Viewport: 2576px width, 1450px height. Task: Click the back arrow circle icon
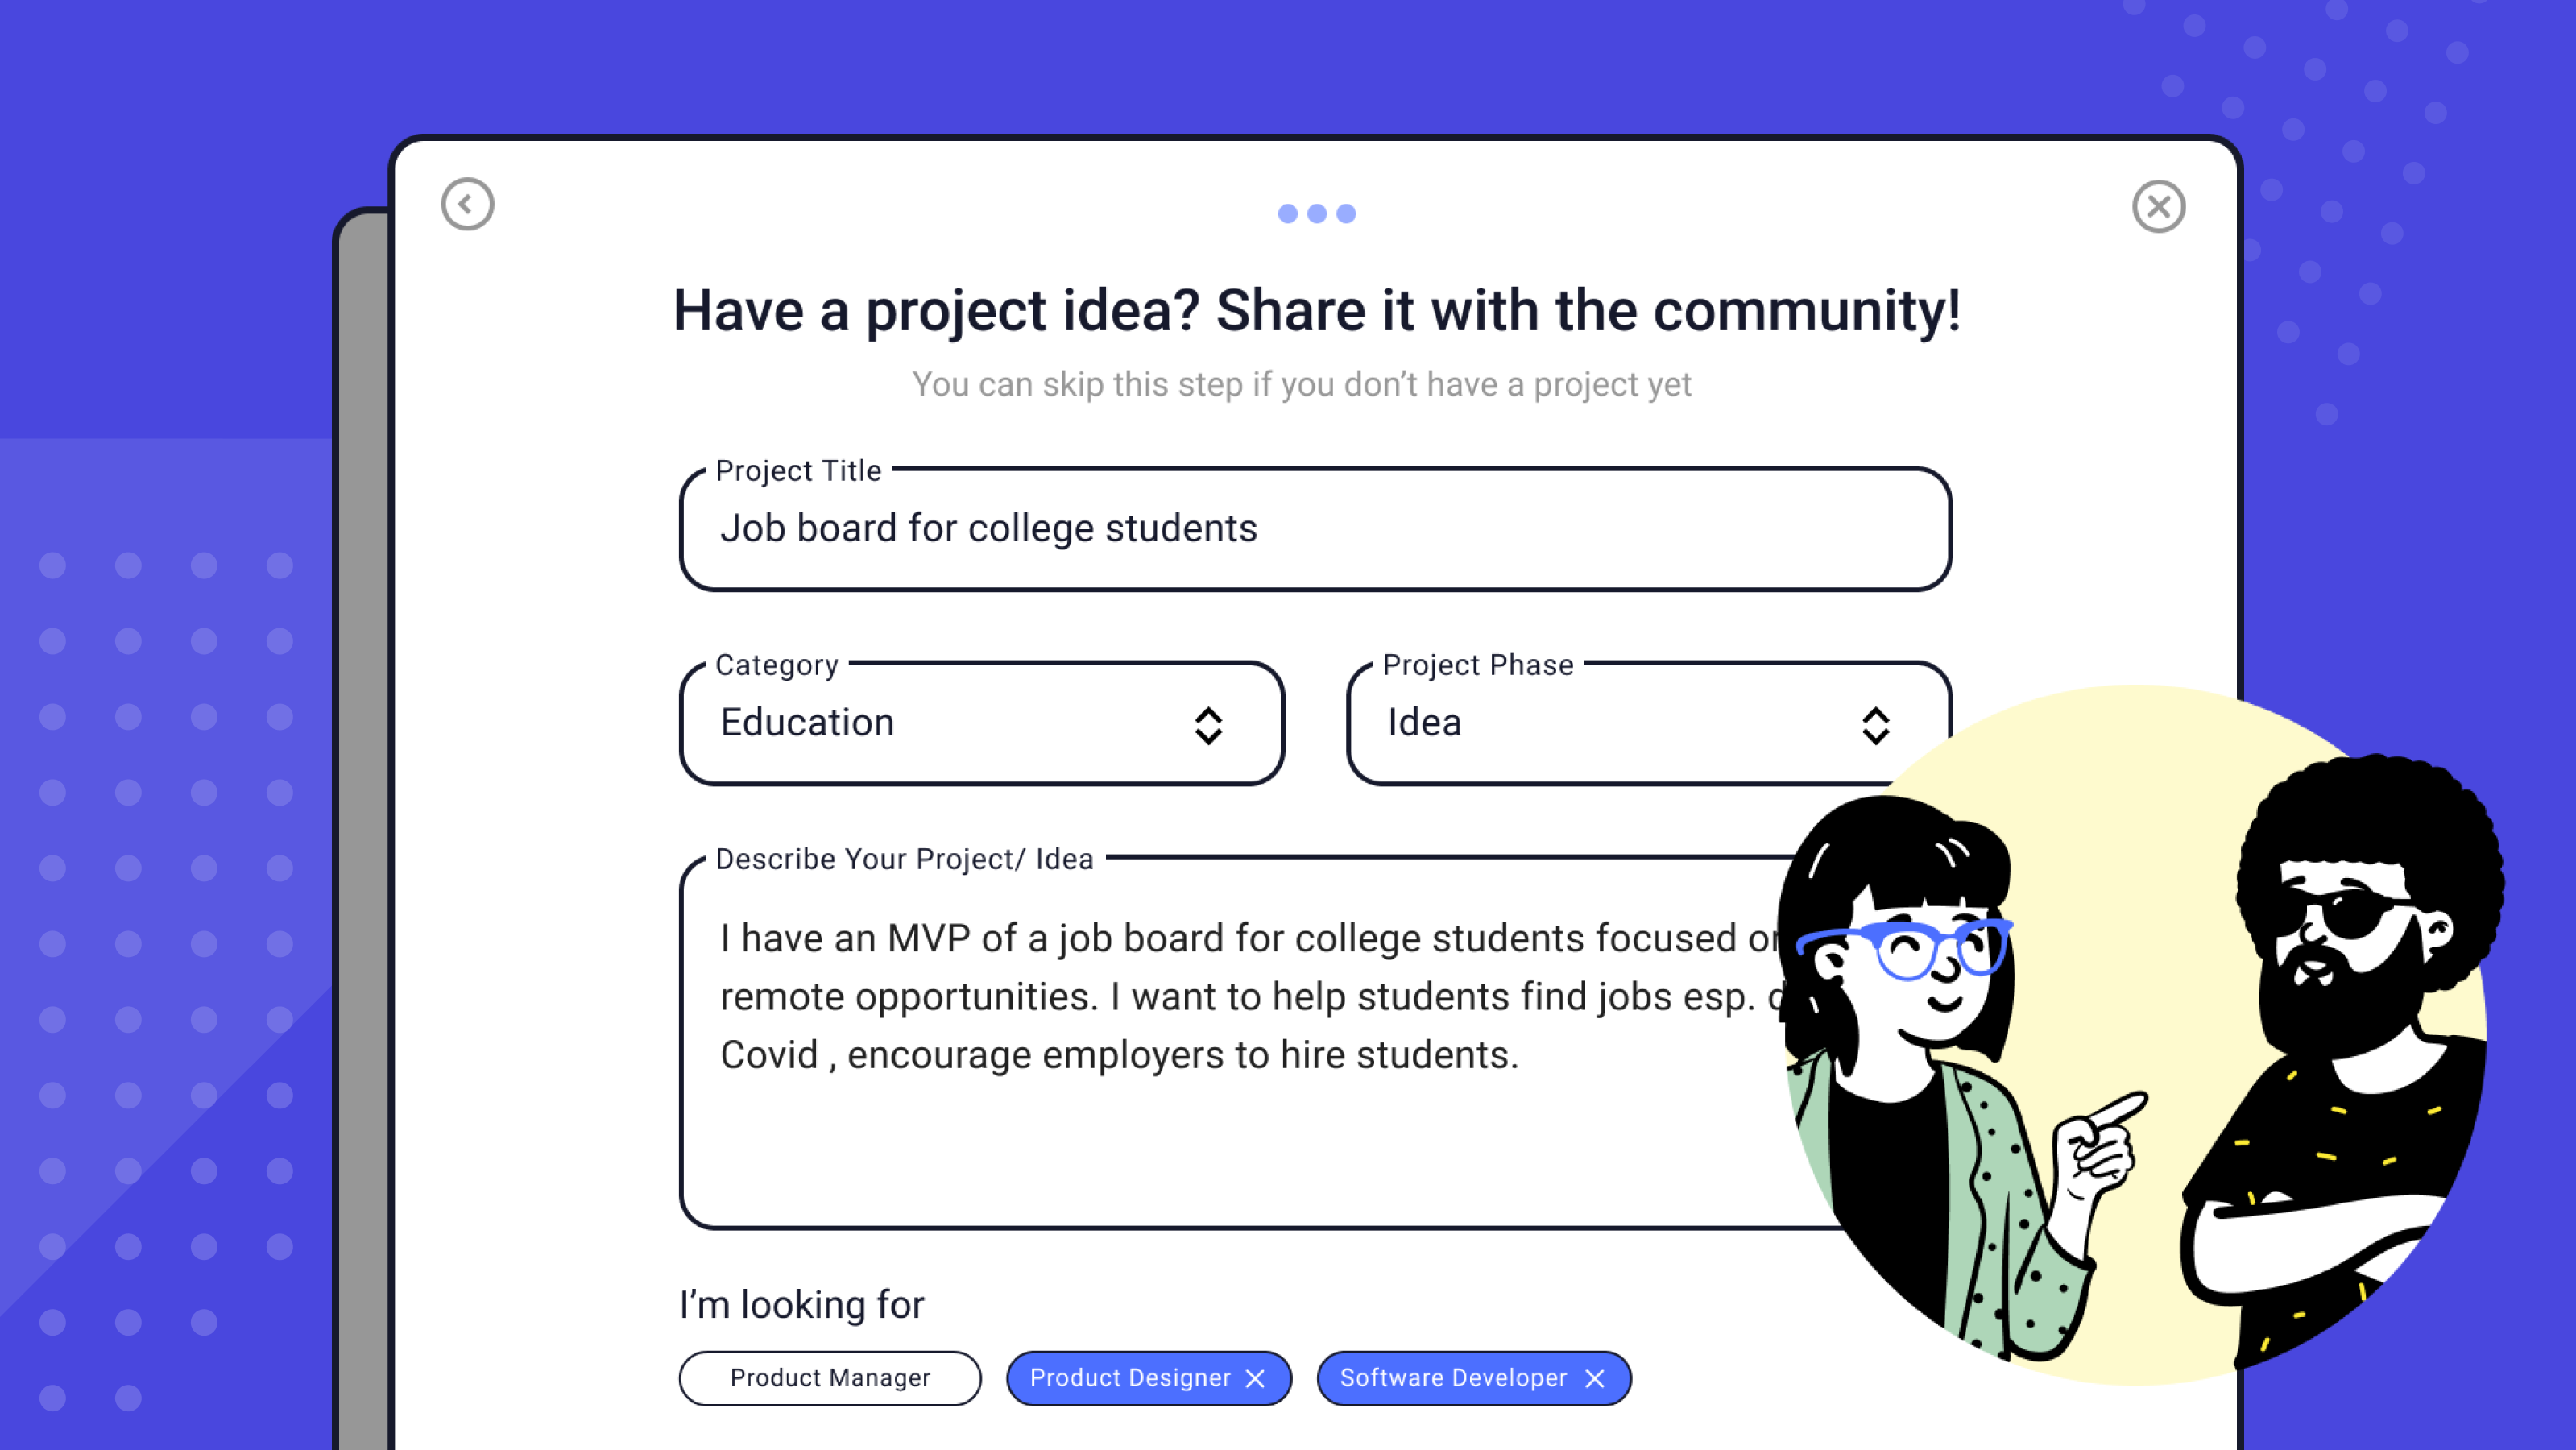pos(467,205)
